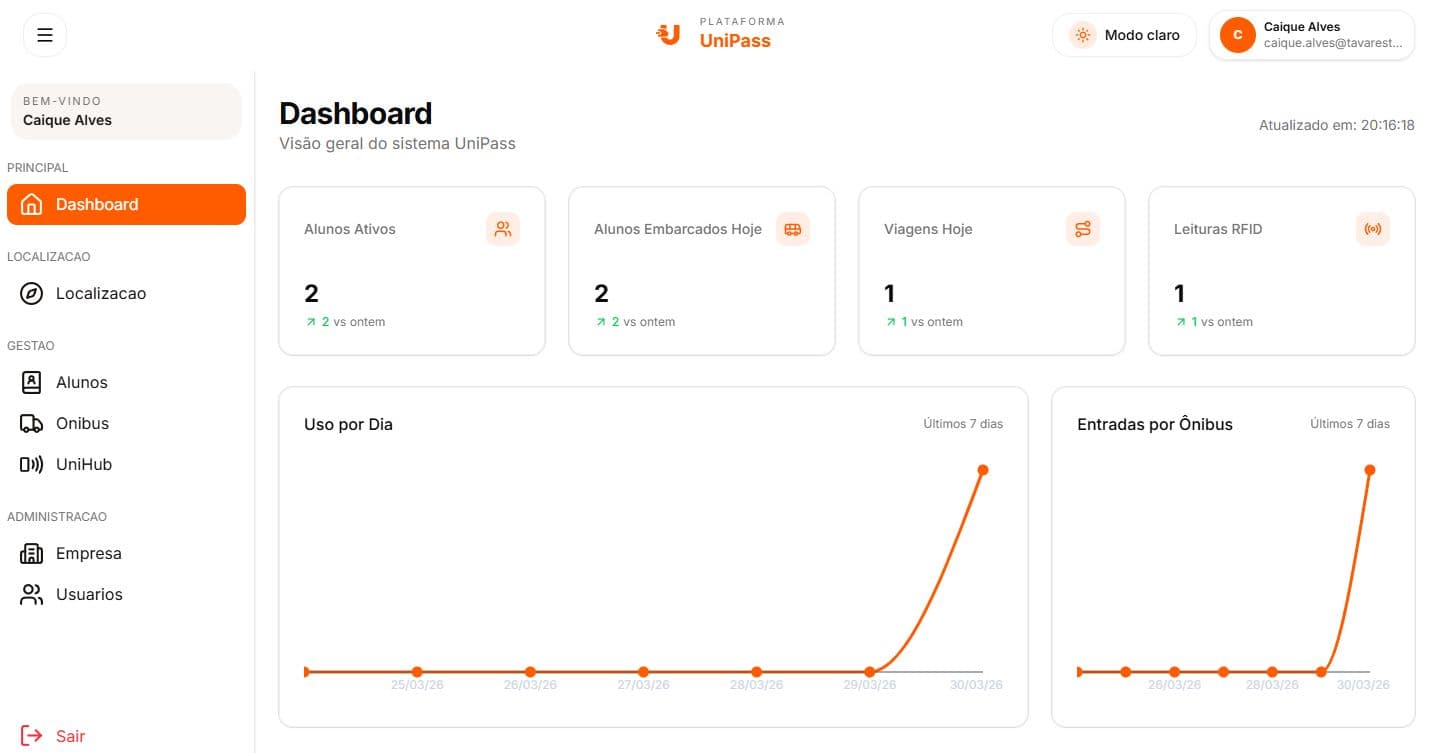
Task: Click the 29/03/26 data point in Uso por Dia
Action: pyautogui.click(x=870, y=672)
